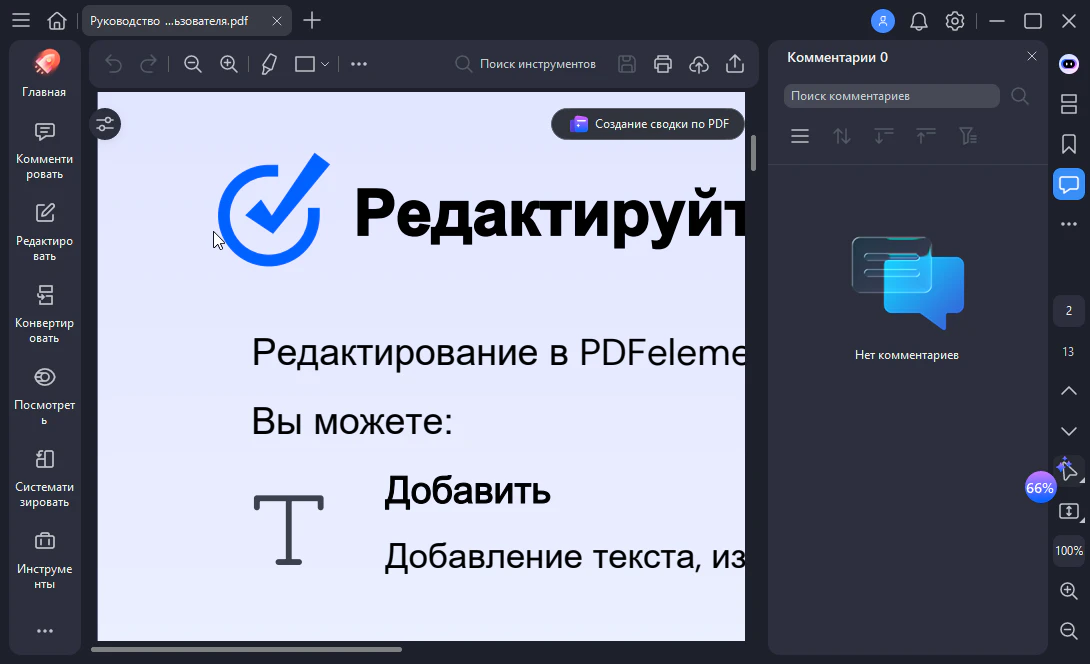Go to Главная home section
1090x664 pixels.
point(44,75)
